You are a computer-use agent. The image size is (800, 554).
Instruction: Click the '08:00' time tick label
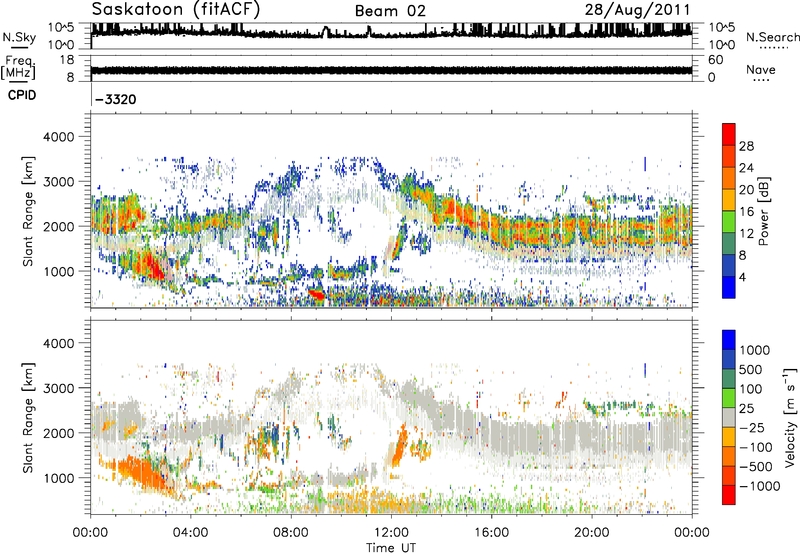pos(290,533)
